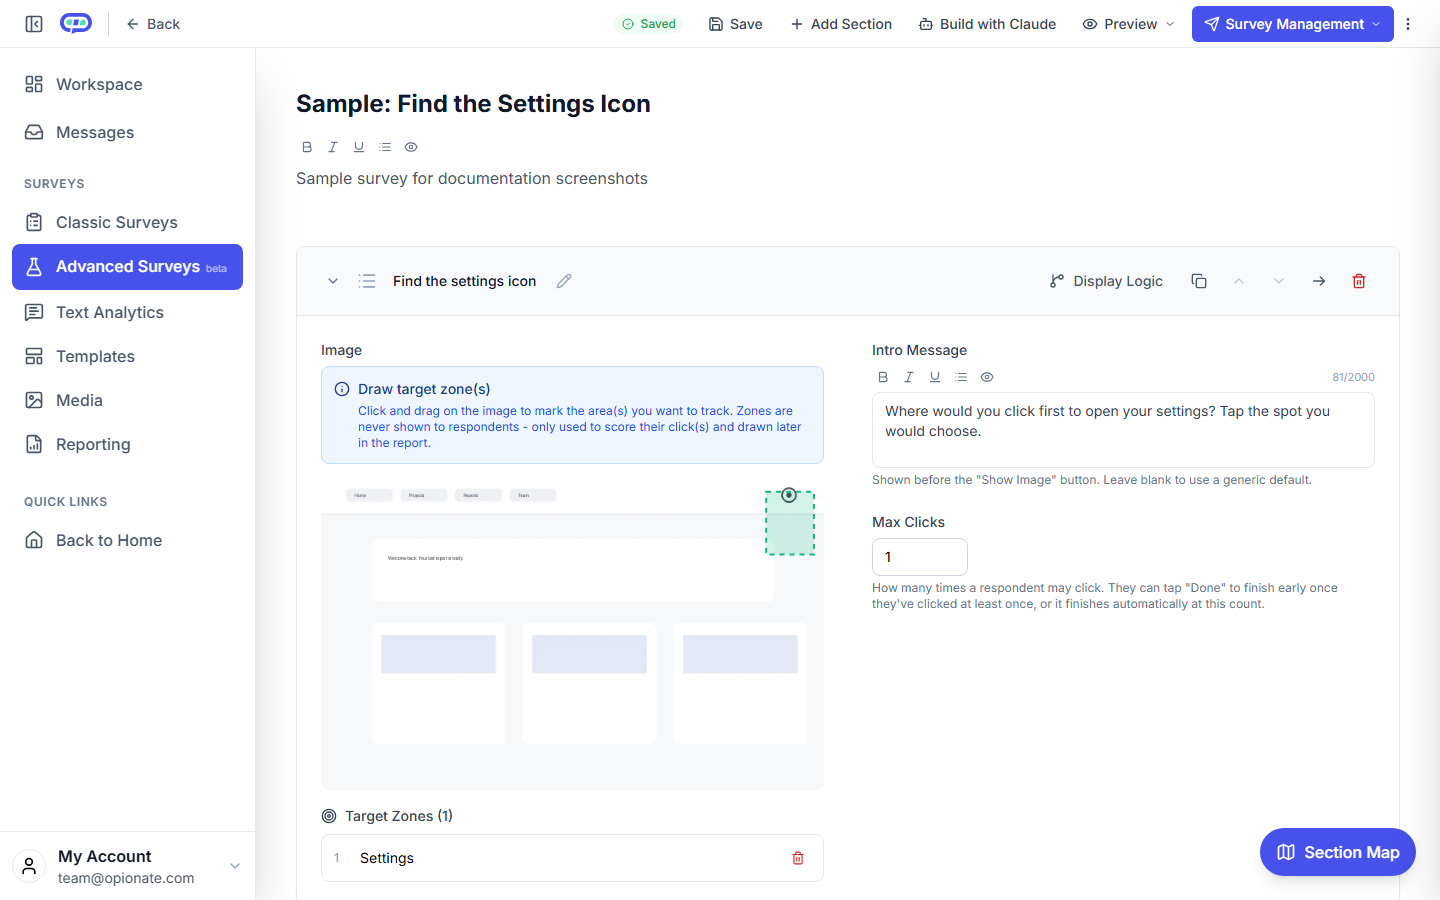Apply underline in Intro Message toolbar
Image resolution: width=1440 pixels, height=900 pixels.
[935, 377]
